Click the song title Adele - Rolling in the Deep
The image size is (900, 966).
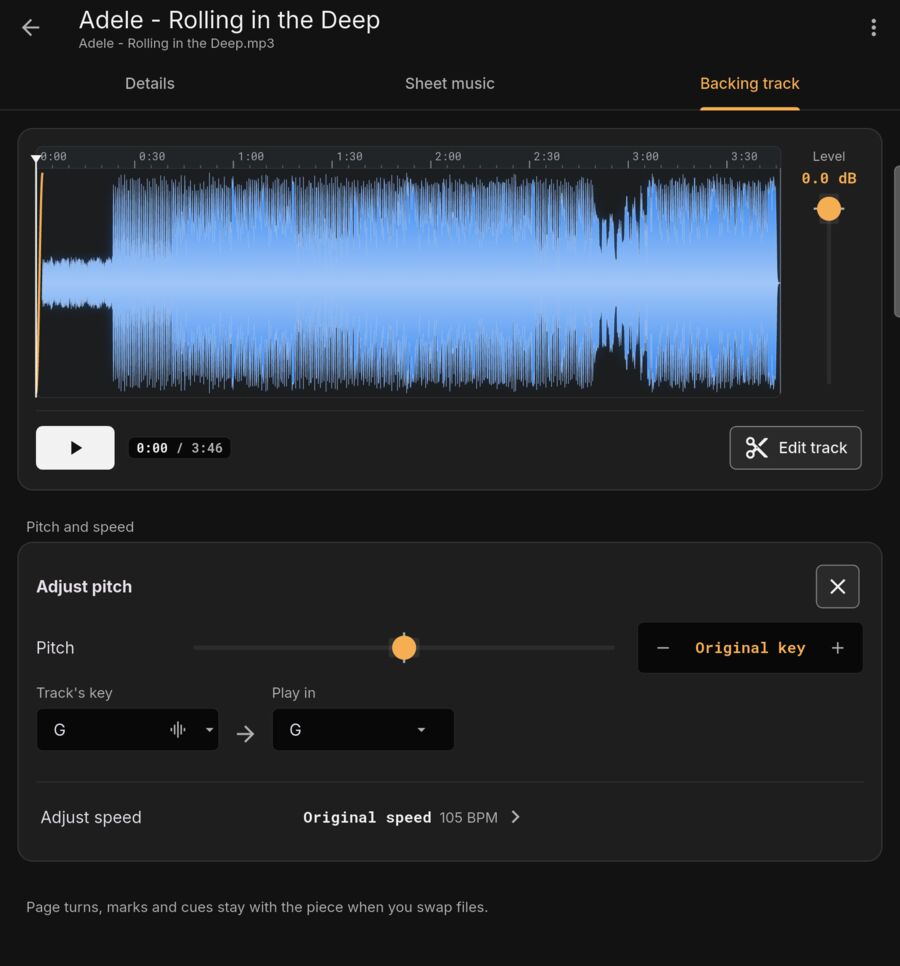(229, 20)
